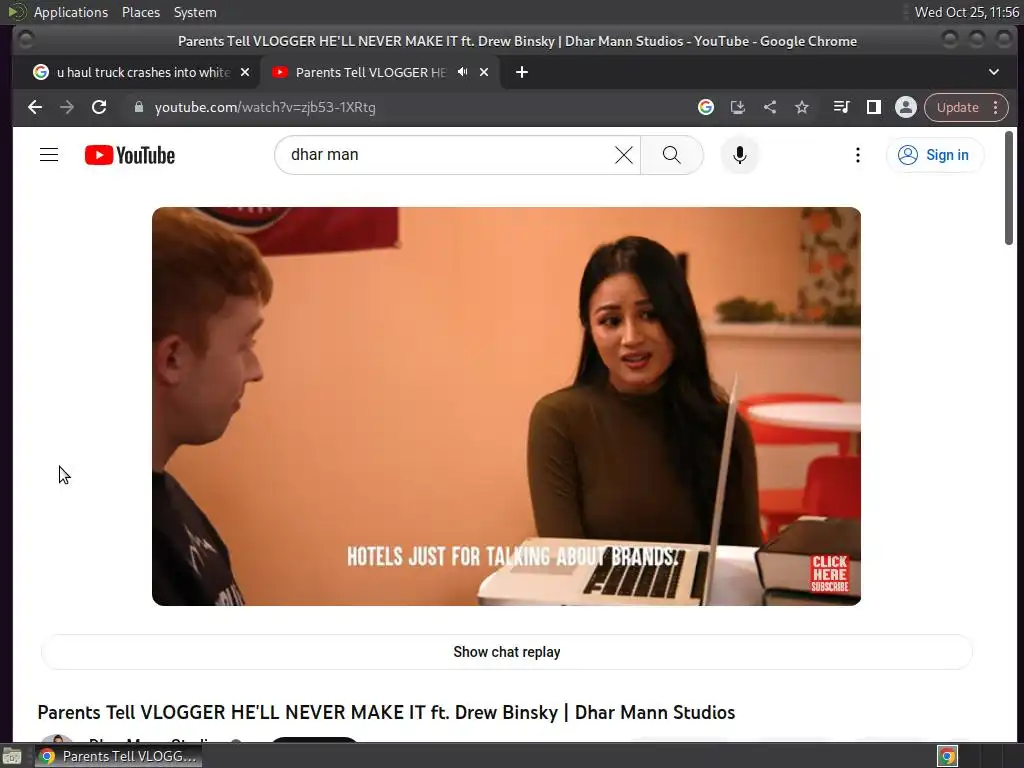This screenshot has width=1024, height=768.
Task: Go forward with browser forward arrow
Action: pos(67,107)
